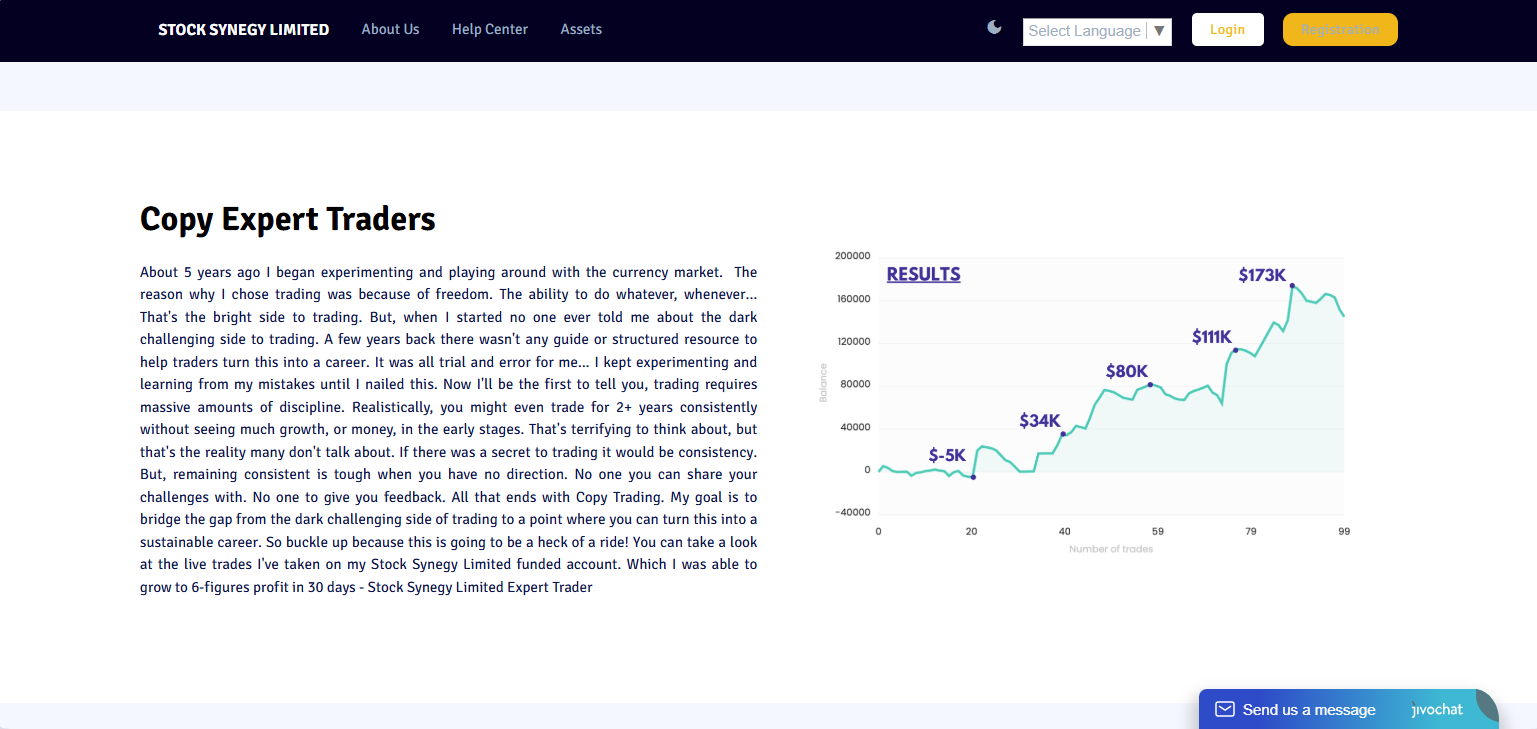
Task: Open the Select Language dropdown
Action: click(x=1097, y=31)
